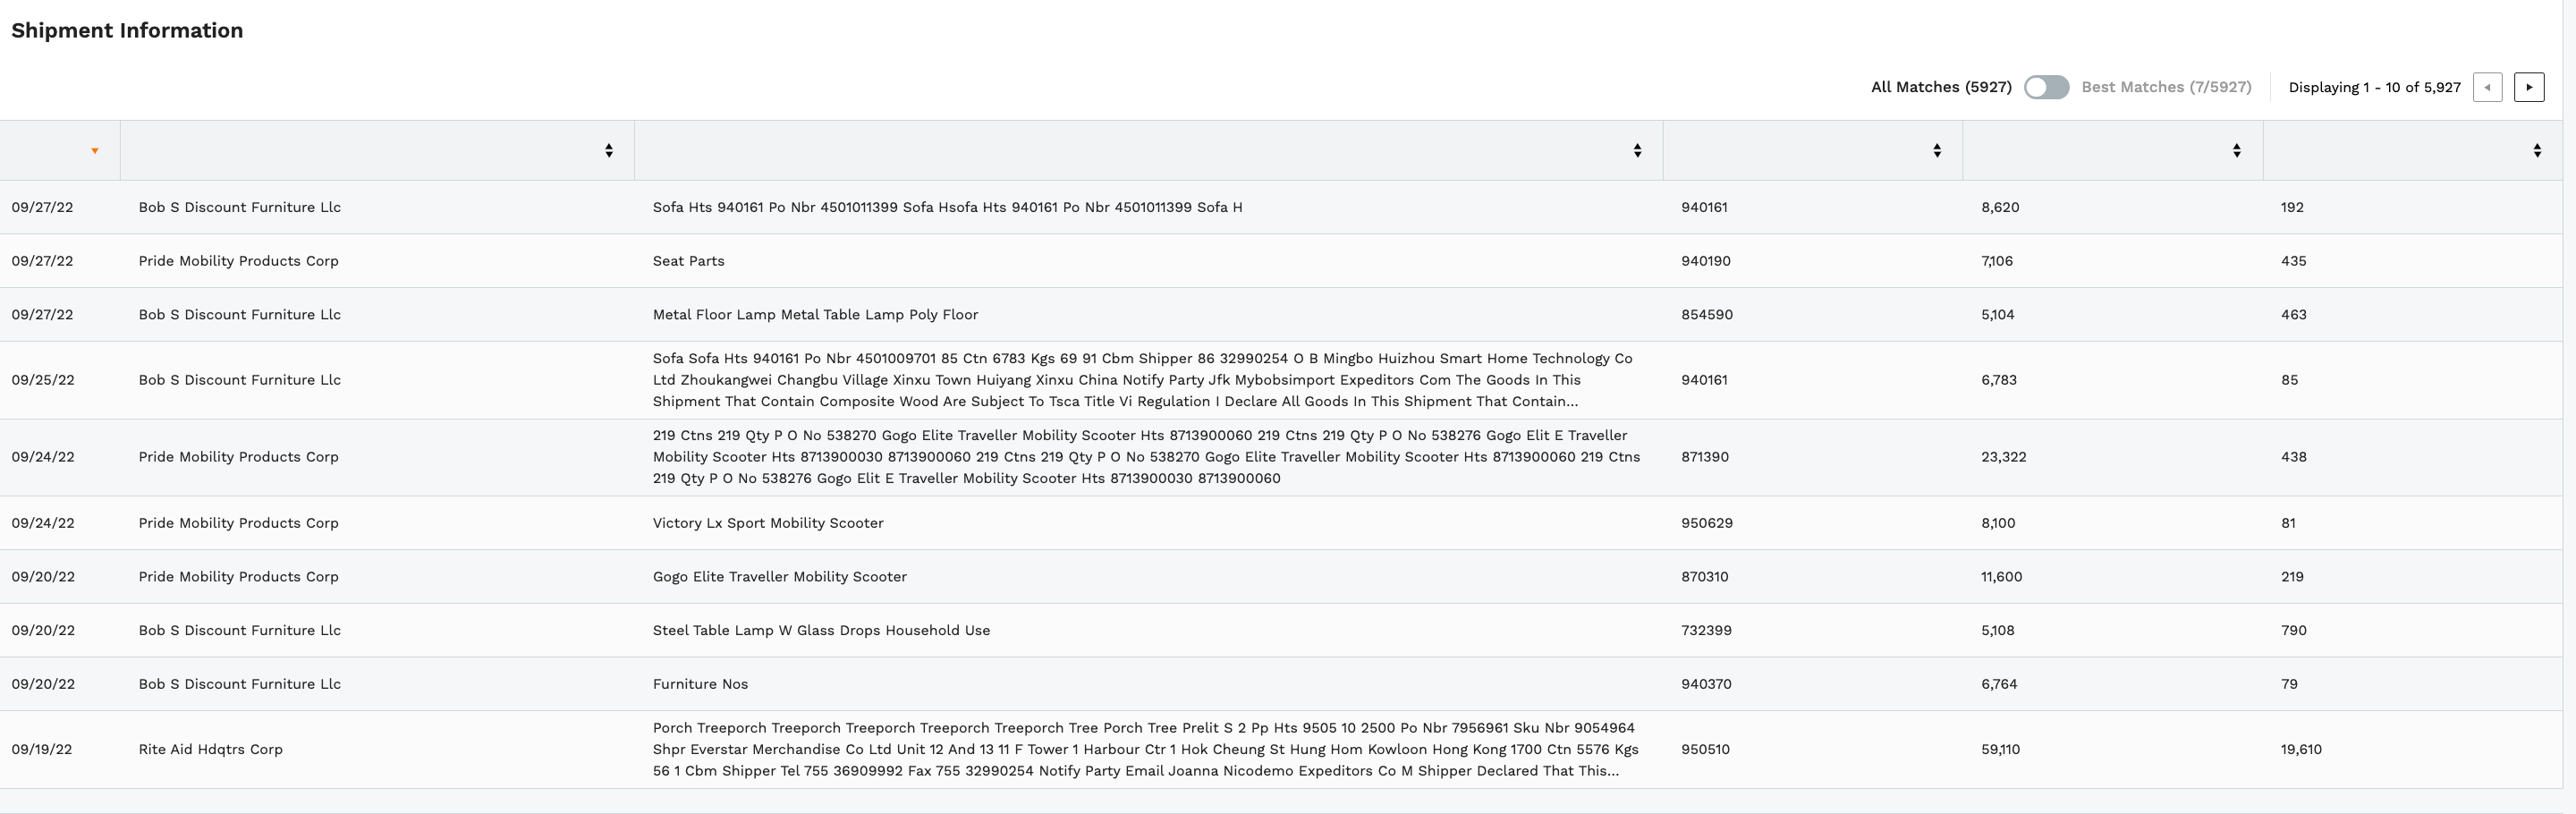Click the value 463 in the last column
This screenshot has width=2576, height=814.
click(2293, 315)
